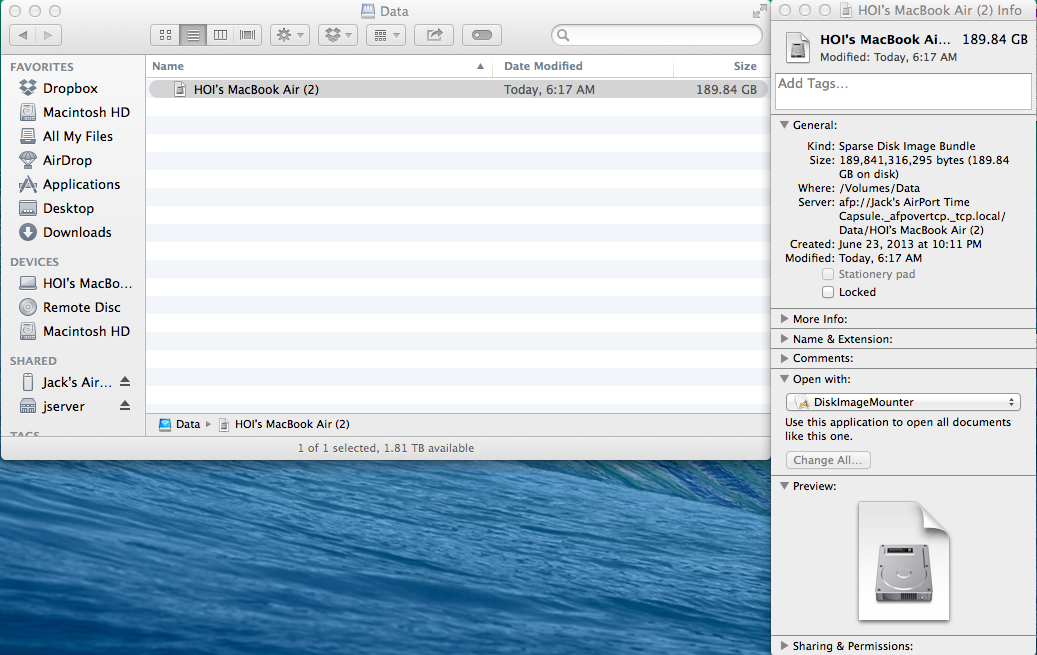Go forward with the Finder forward arrow

click(48, 35)
